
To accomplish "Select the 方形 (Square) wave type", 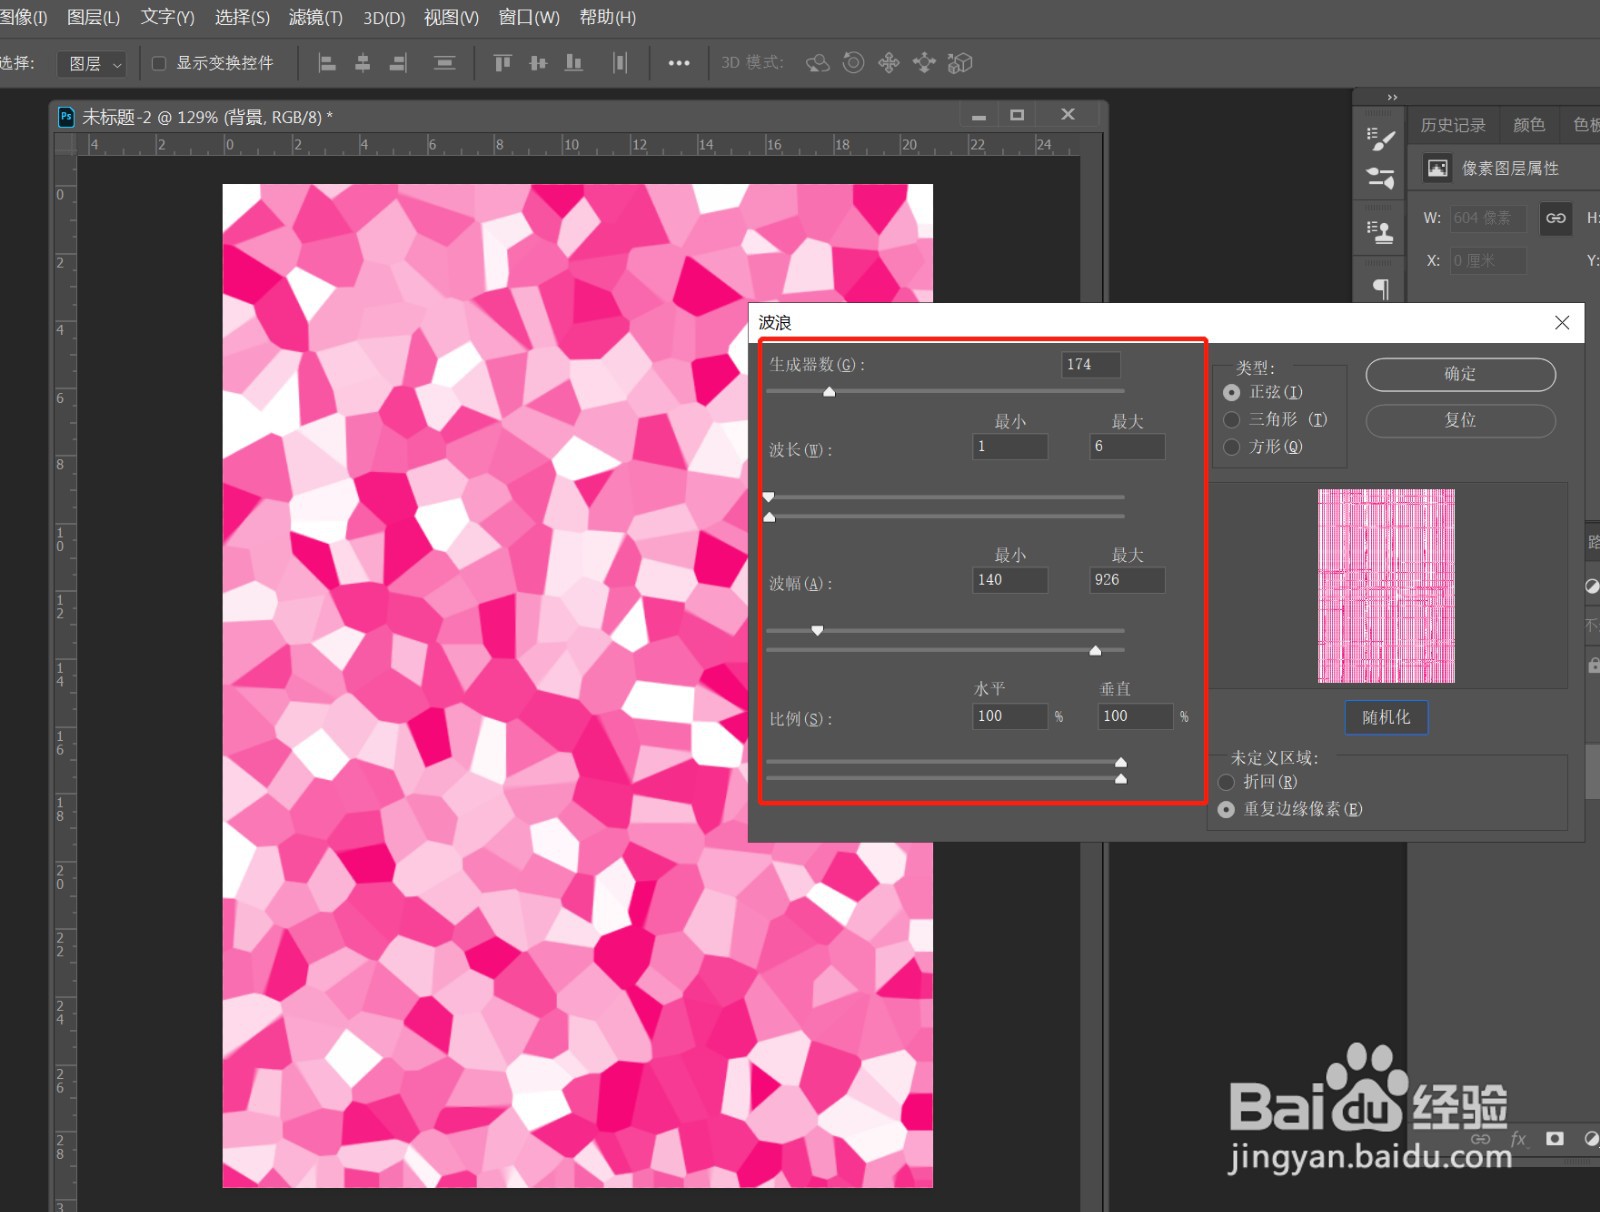I will point(1231,447).
